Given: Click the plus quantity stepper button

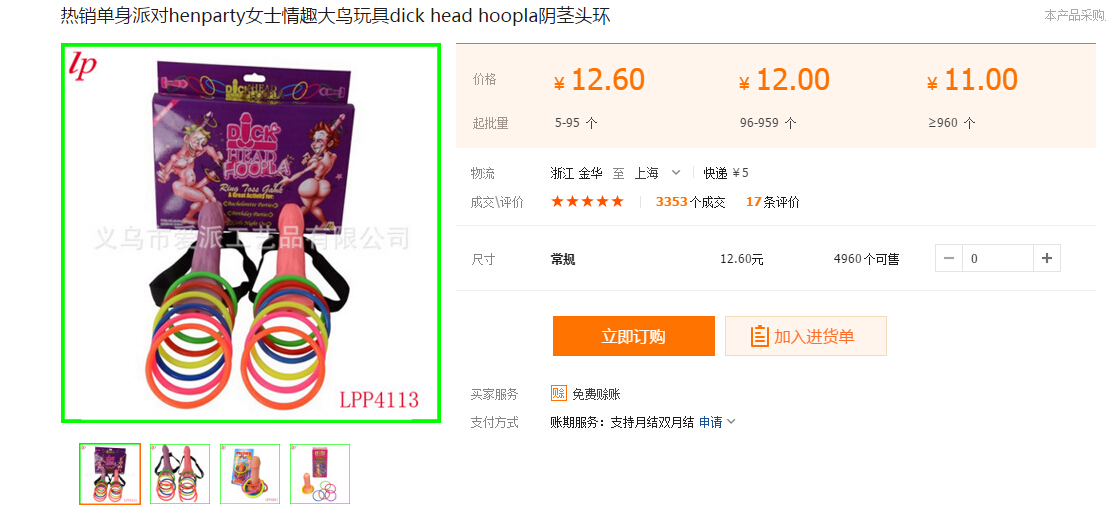Looking at the screenshot, I should coord(1047,259).
